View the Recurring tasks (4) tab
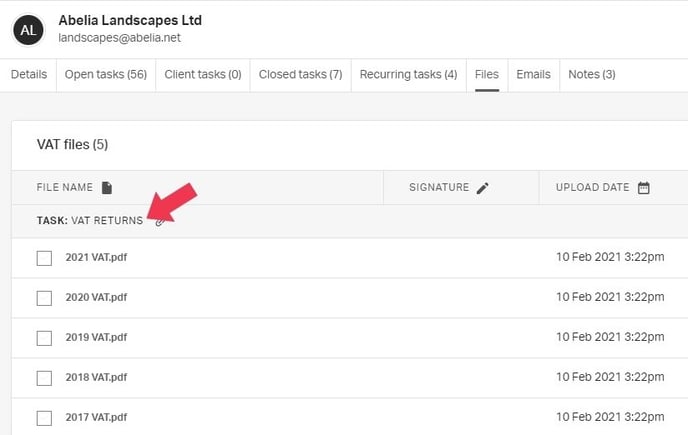Image resolution: width=688 pixels, height=435 pixels. pos(408,75)
